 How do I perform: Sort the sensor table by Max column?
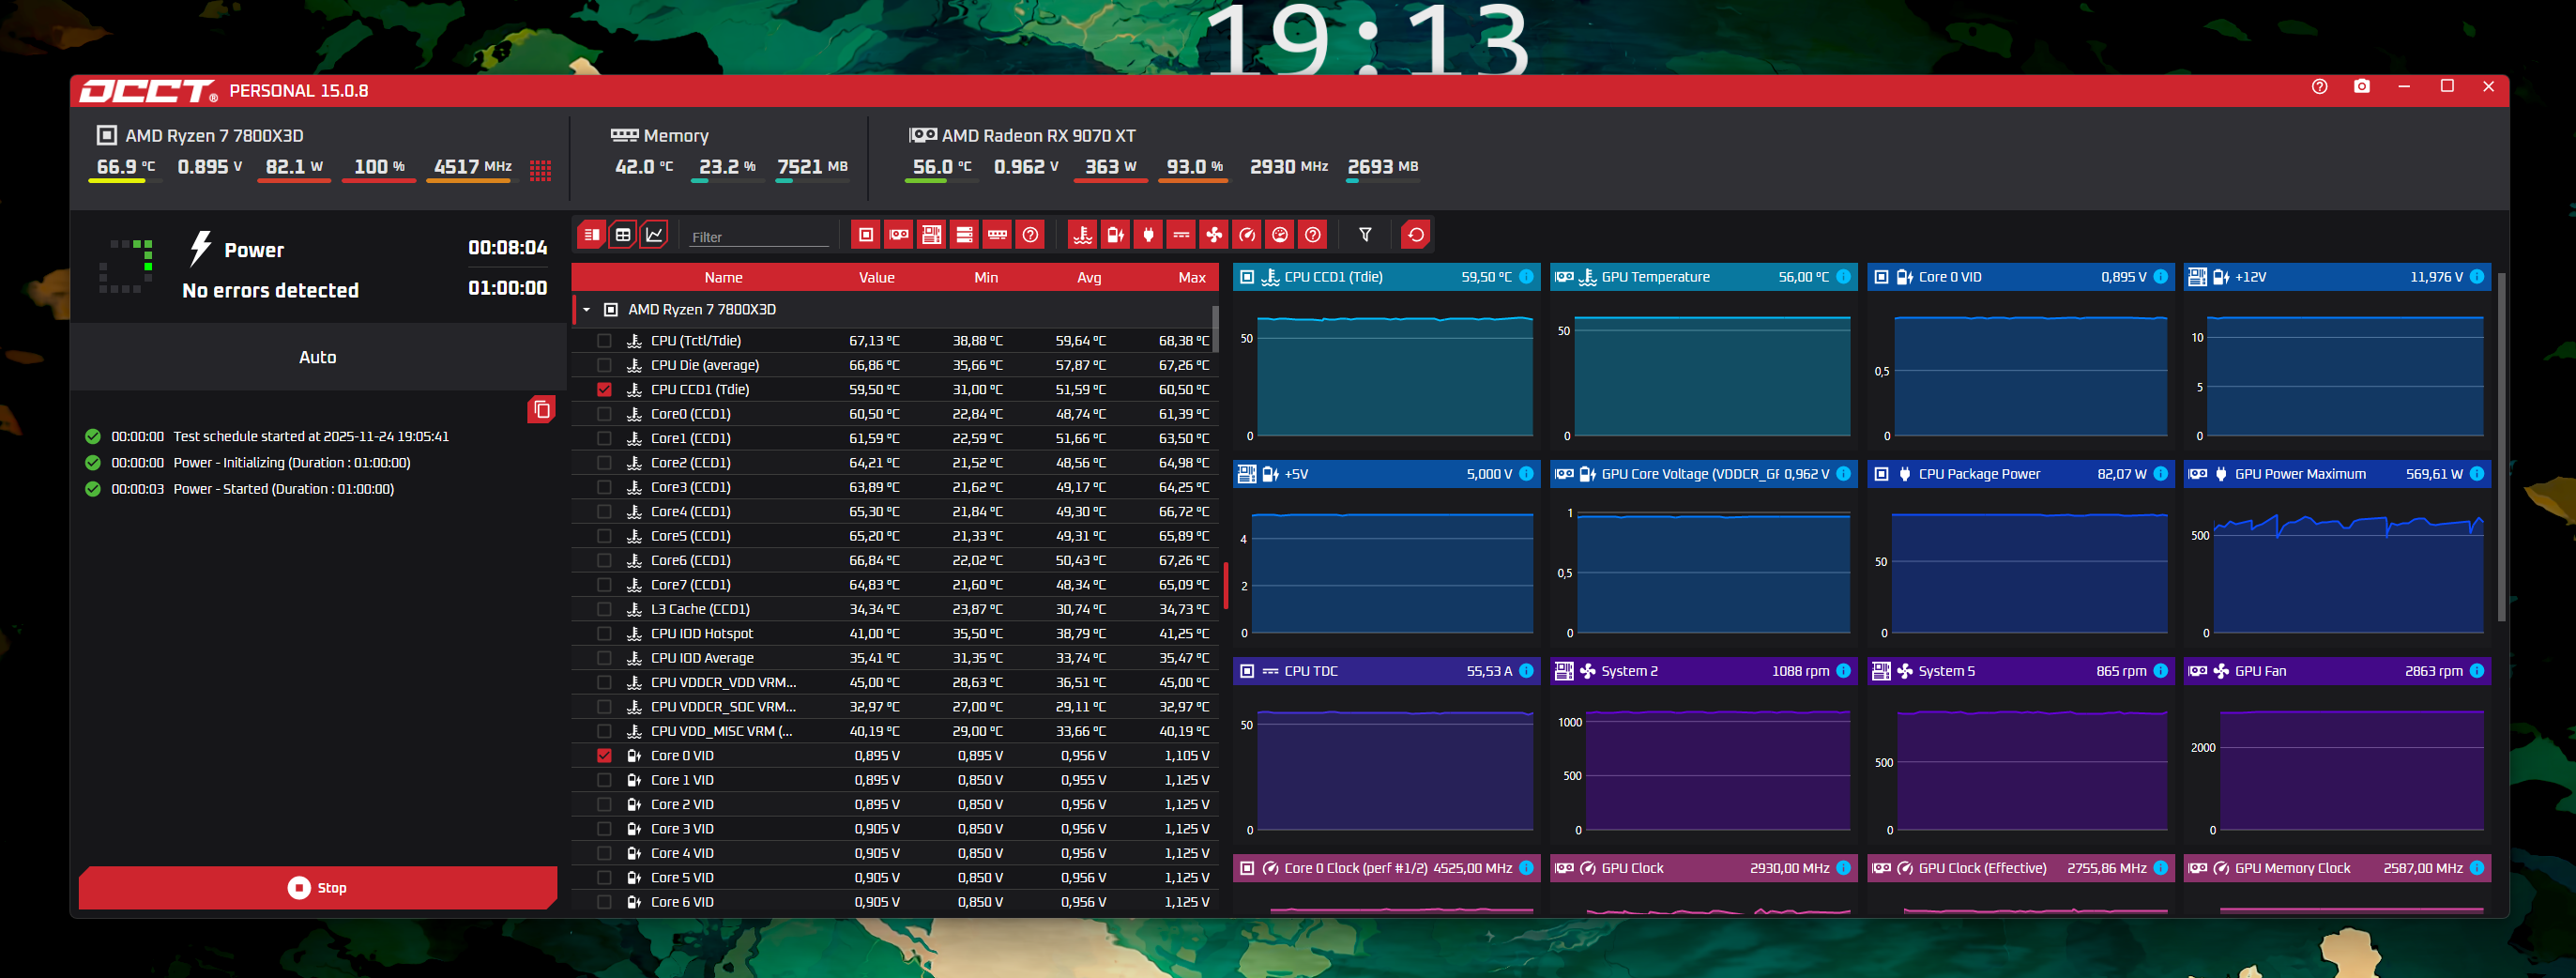click(1191, 278)
